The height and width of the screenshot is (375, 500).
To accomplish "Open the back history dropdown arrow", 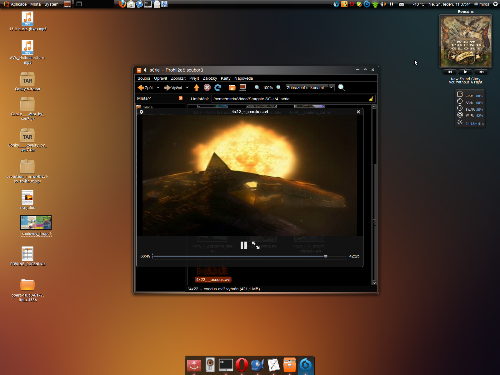I will pyautogui.click(x=158, y=88).
